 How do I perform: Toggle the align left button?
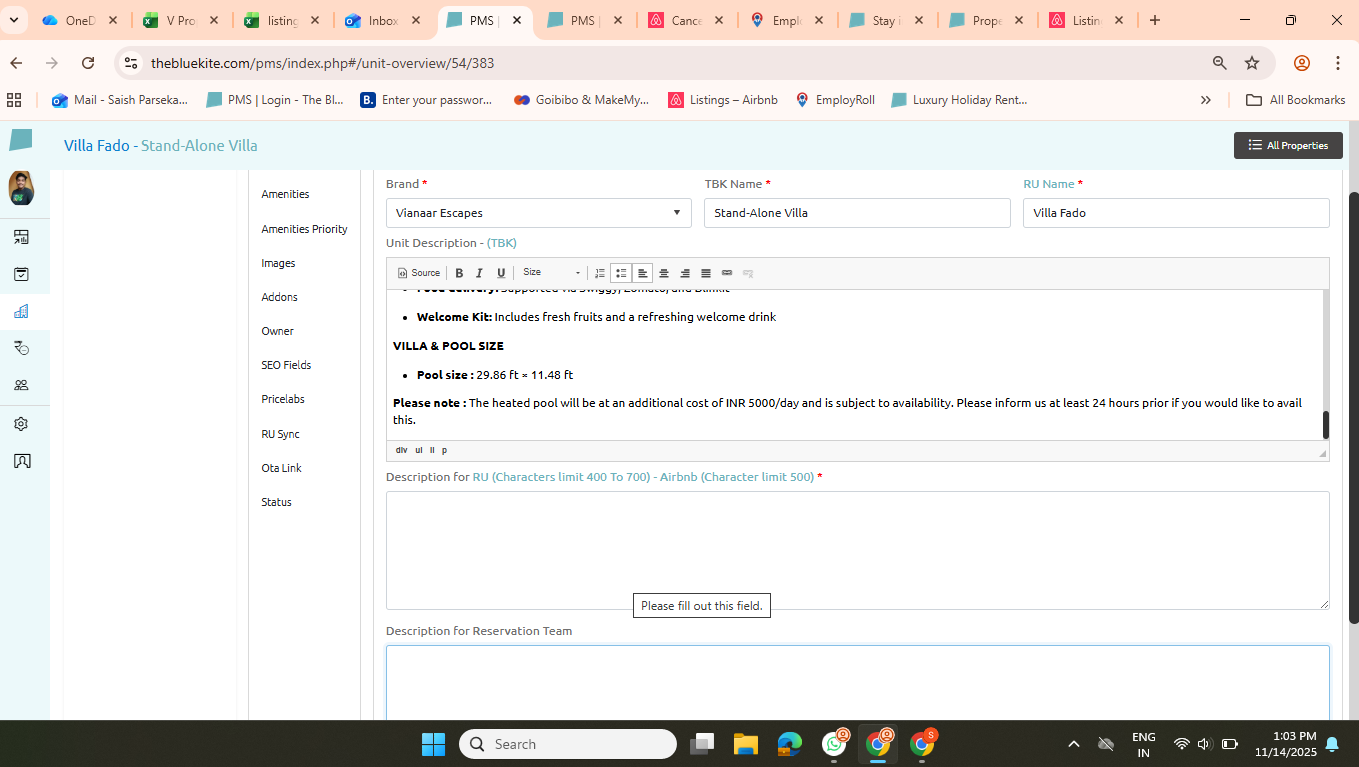(x=642, y=273)
